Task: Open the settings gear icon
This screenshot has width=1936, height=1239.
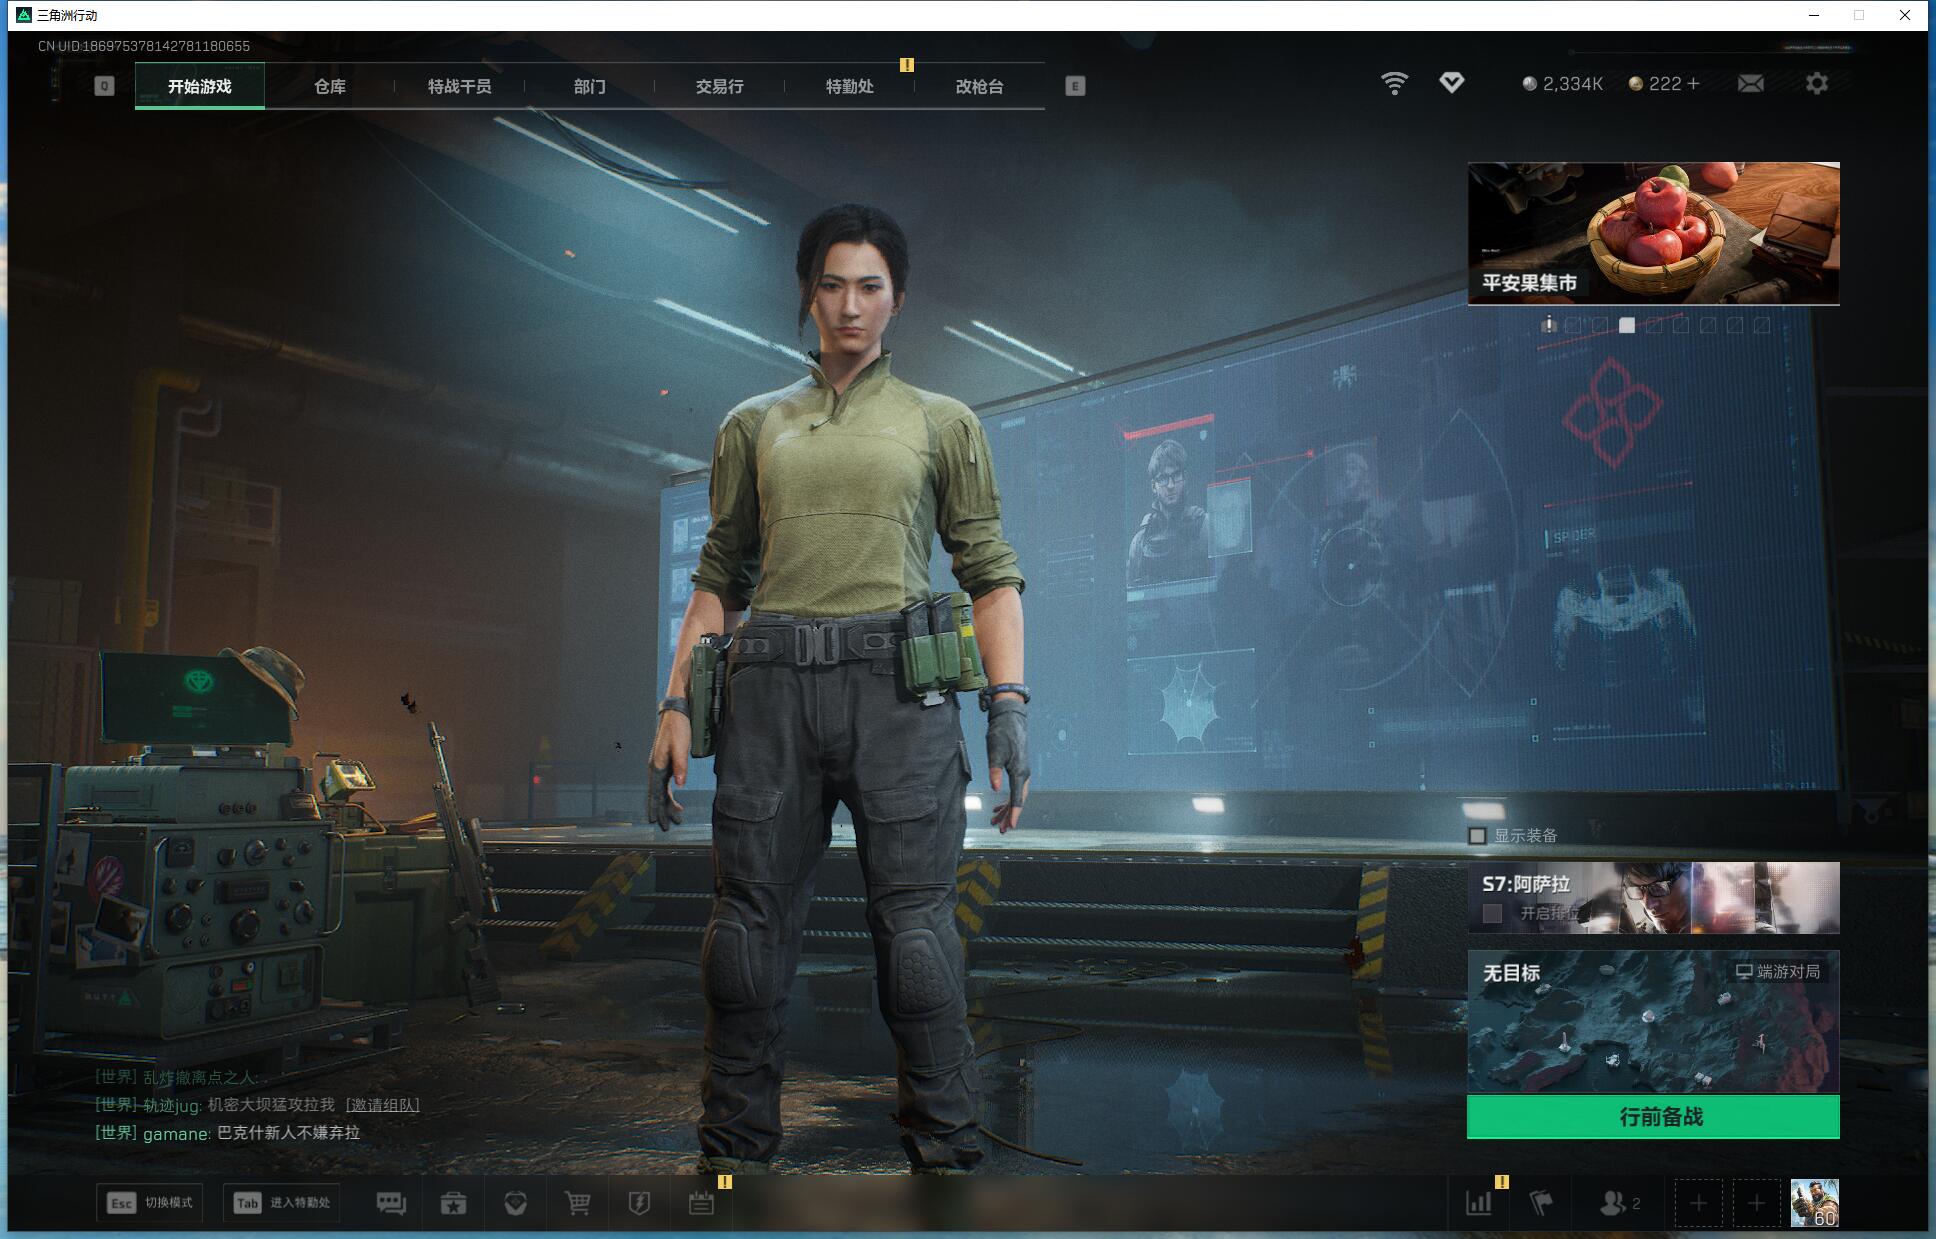Action: pos(1816,84)
